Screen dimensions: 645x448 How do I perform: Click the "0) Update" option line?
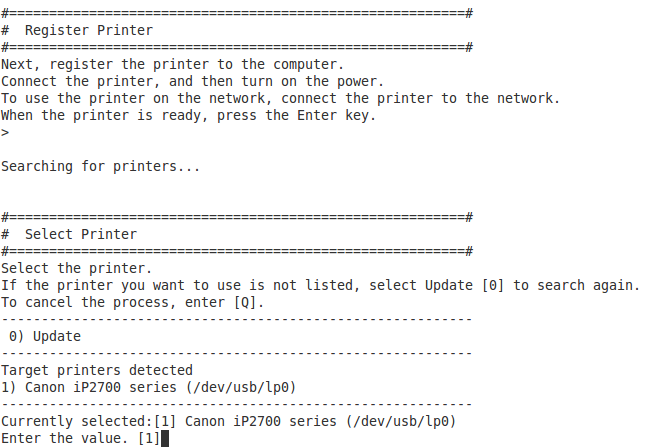(45, 337)
